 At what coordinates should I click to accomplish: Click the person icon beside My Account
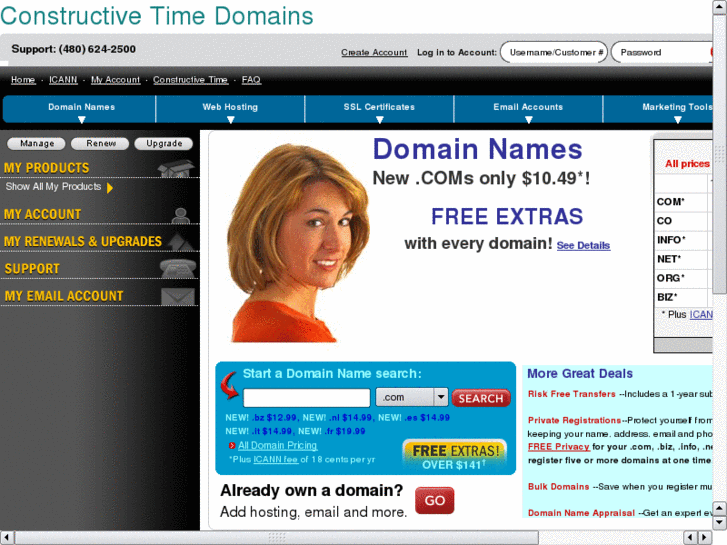click(x=180, y=216)
